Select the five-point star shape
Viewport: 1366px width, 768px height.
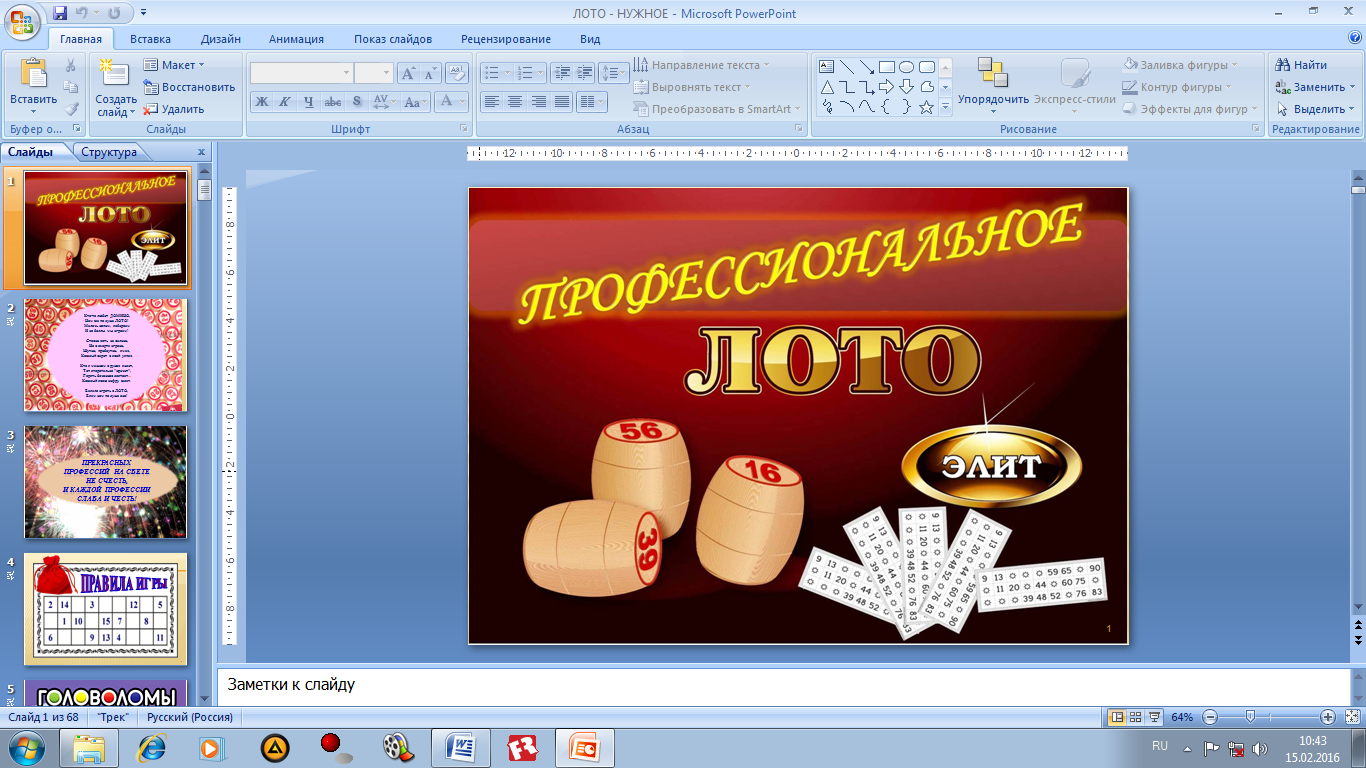[x=927, y=107]
